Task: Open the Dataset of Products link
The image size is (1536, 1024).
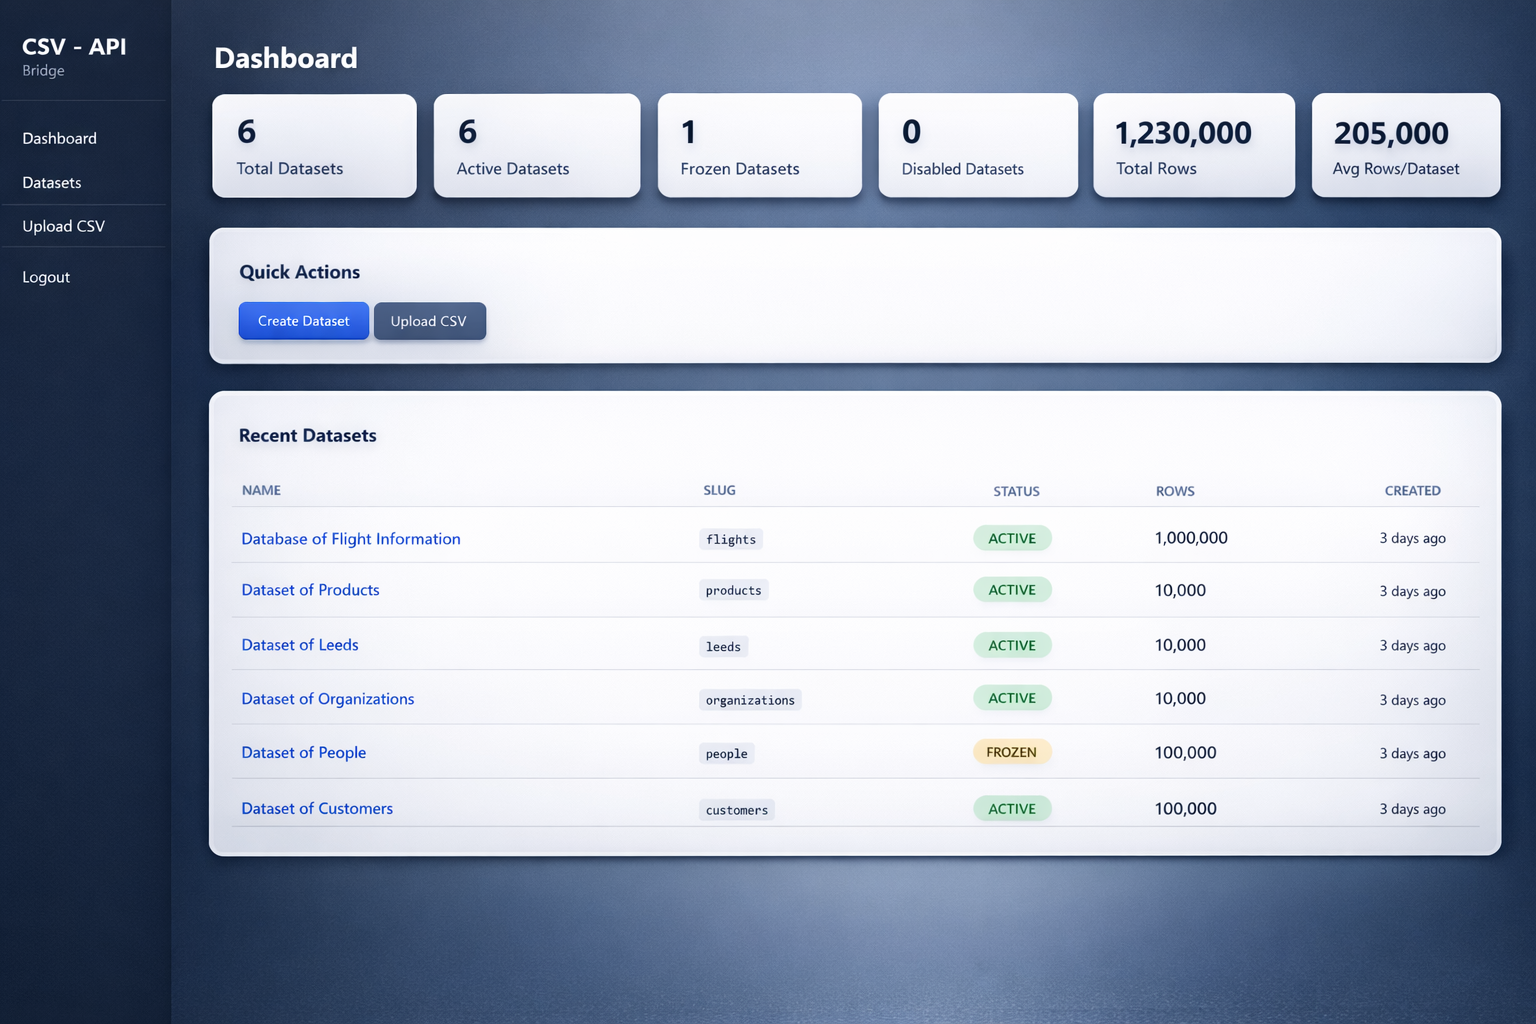Action: pyautogui.click(x=310, y=590)
